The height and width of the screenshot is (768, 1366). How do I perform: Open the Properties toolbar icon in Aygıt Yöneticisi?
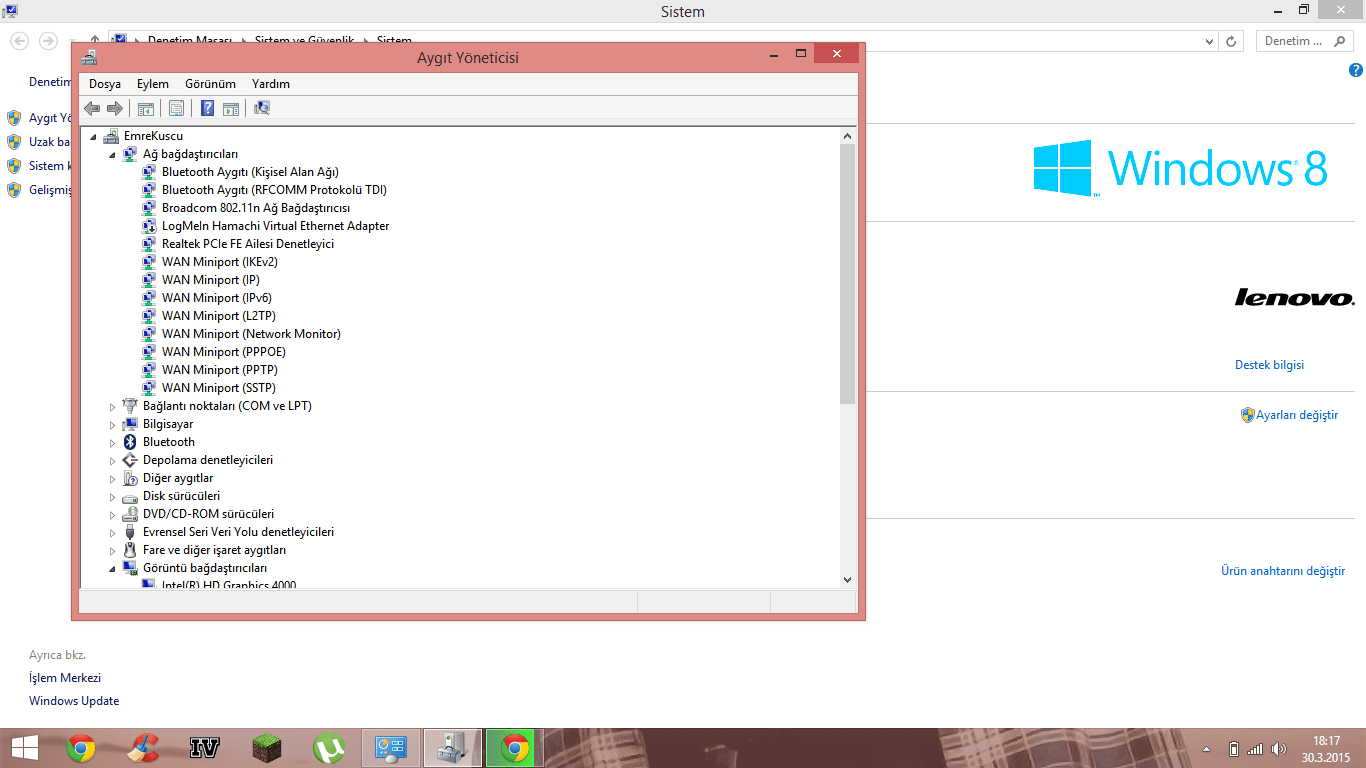(x=176, y=108)
